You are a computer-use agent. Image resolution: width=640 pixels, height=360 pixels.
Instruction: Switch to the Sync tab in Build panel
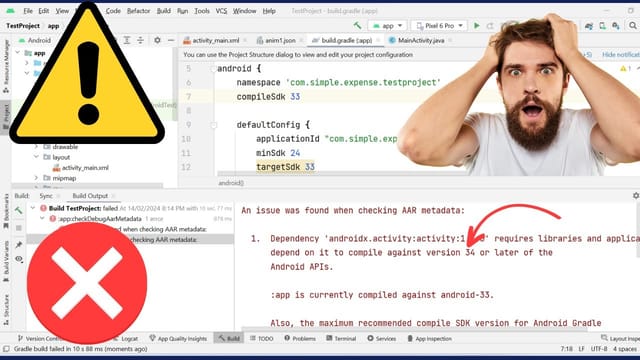(46, 196)
